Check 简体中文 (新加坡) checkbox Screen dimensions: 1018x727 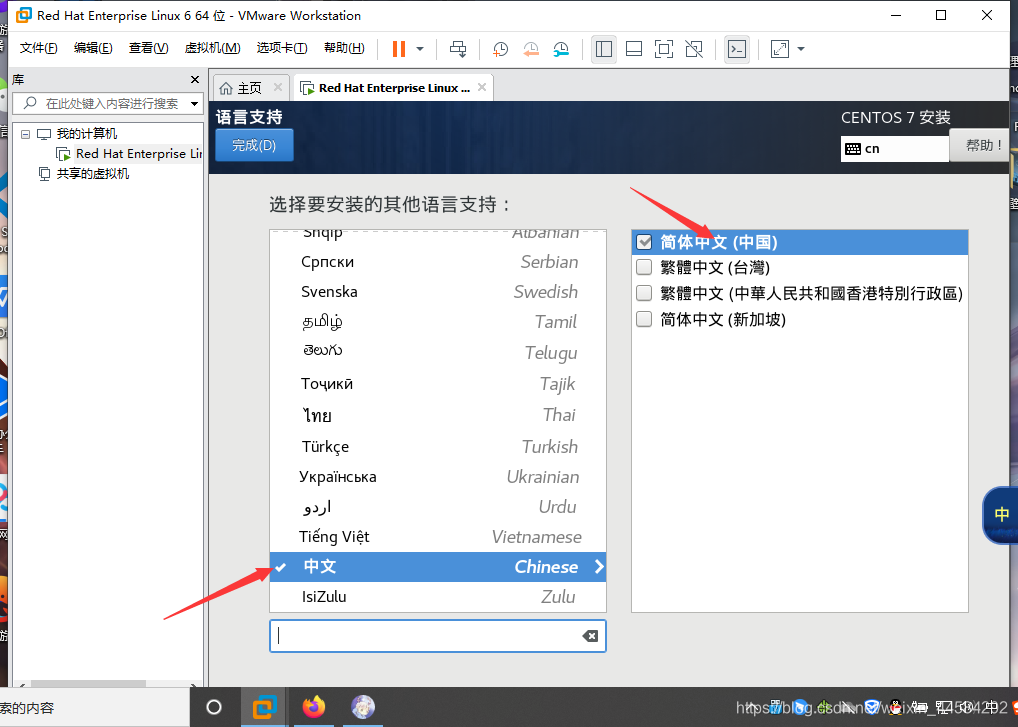click(644, 319)
